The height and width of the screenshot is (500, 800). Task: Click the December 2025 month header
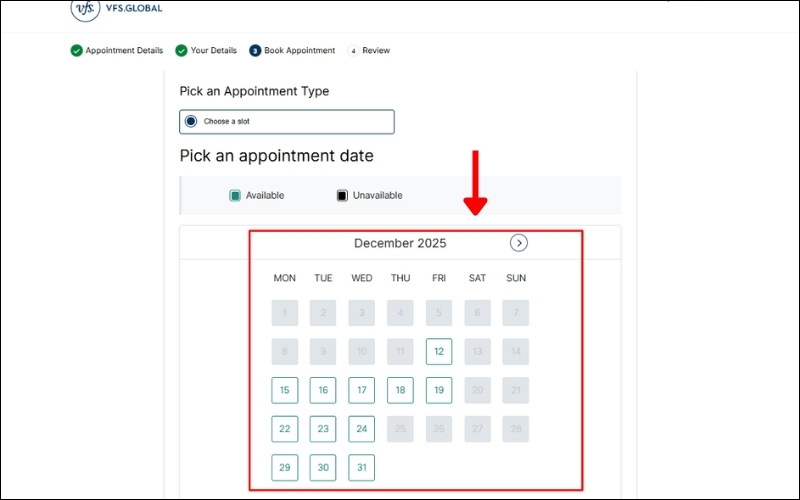click(400, 243)
